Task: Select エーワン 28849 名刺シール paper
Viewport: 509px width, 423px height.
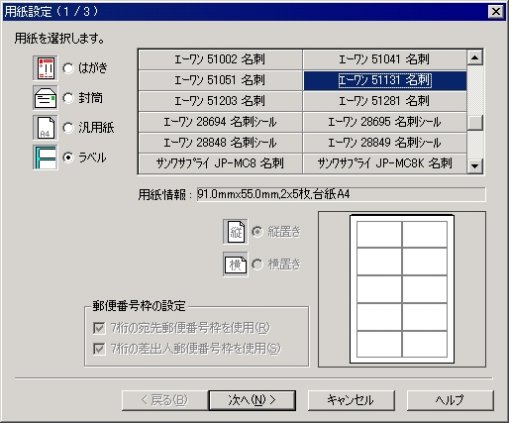Action: click(385, 143)
